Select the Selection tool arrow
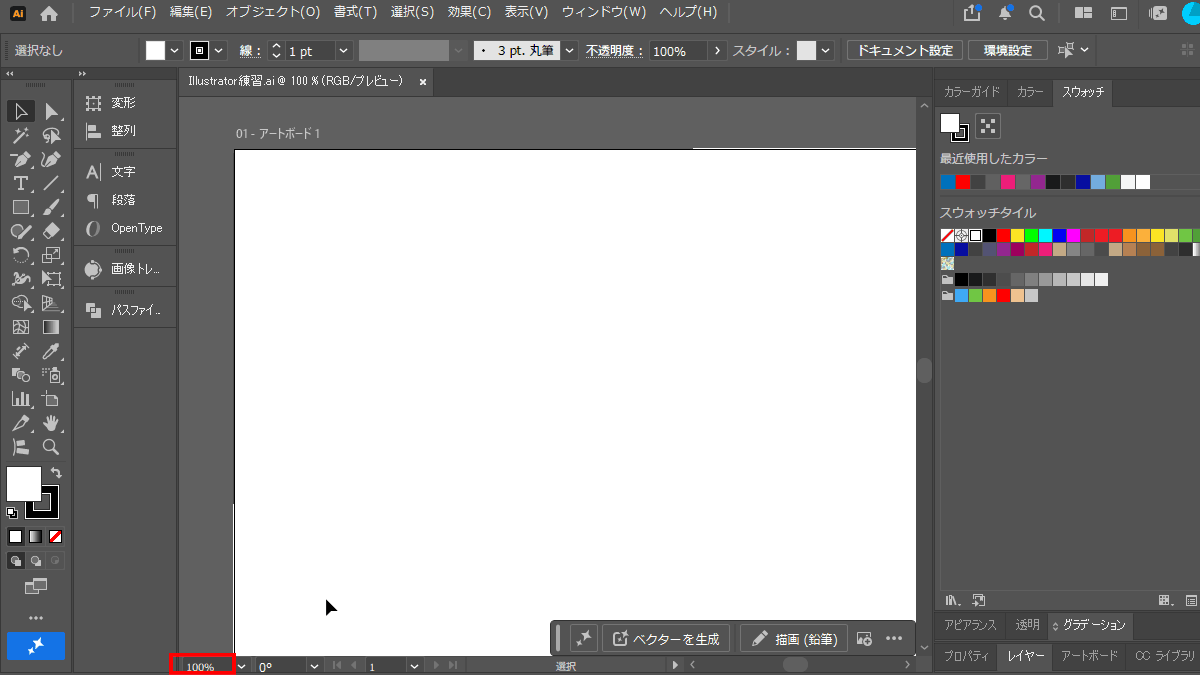This screenshot has width=1200, height=675. tap(21, 111)
